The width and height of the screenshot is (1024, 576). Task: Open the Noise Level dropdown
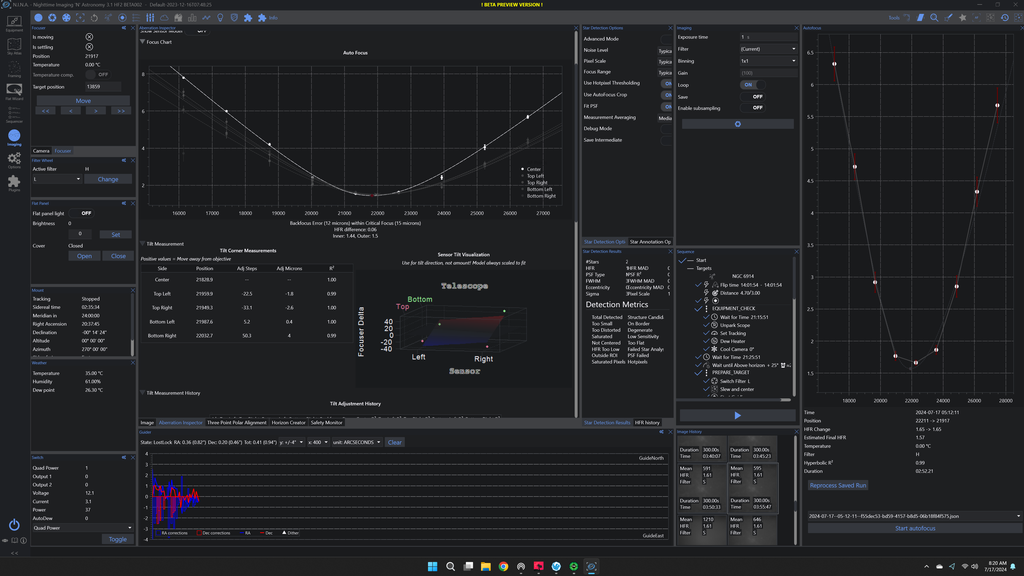pyautogui.click(x=665, y=50)
